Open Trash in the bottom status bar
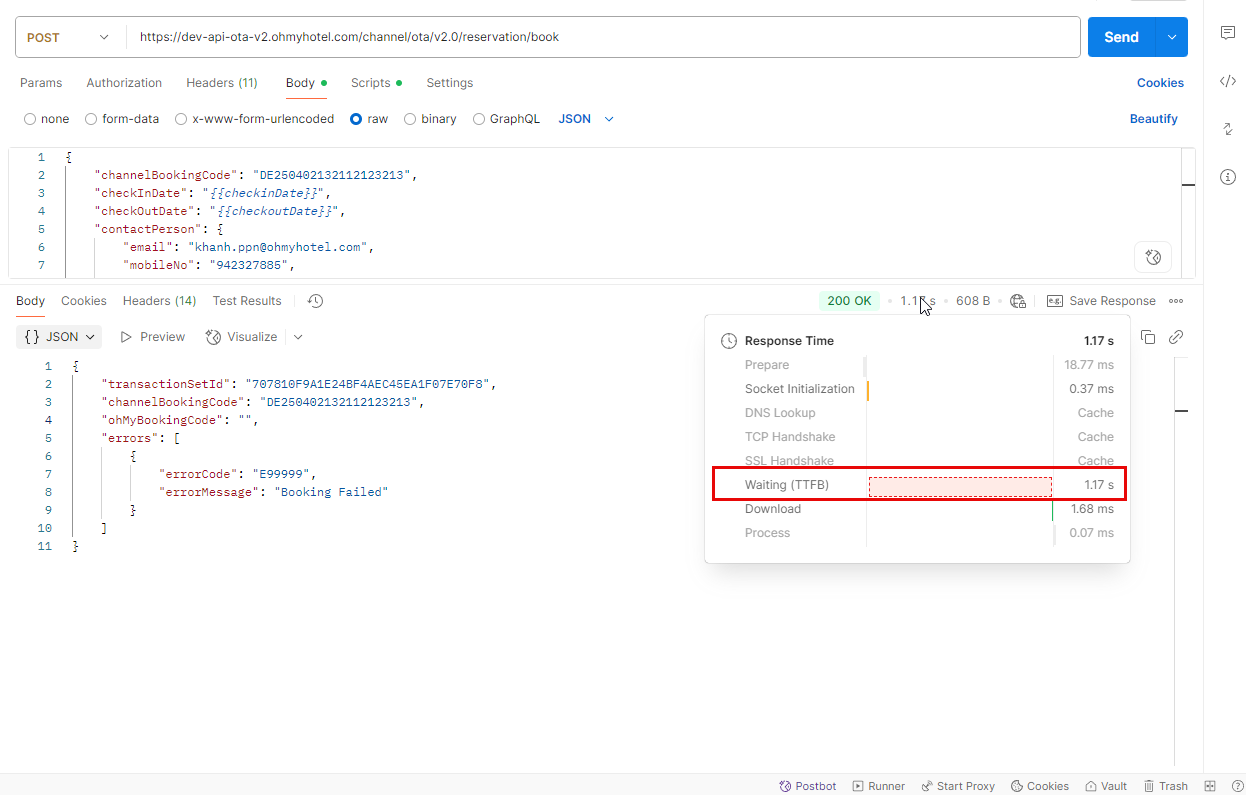1246x795 pixels. coord(1166,786)
